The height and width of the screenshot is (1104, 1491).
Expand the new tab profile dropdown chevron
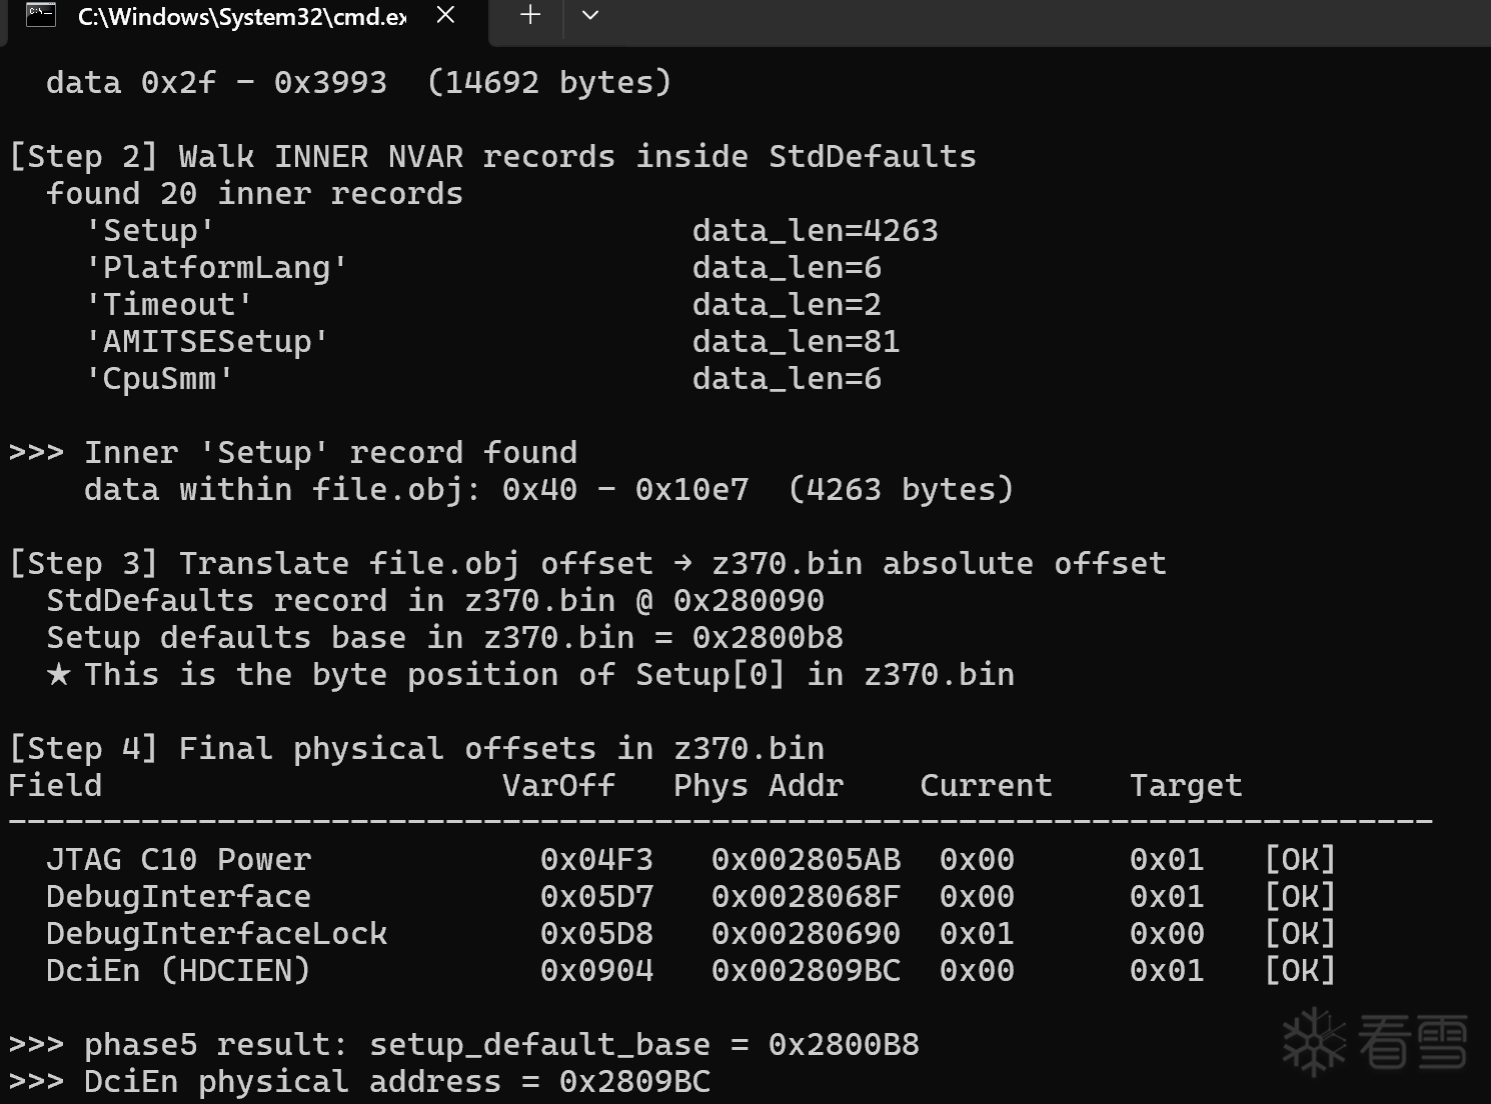590,15
